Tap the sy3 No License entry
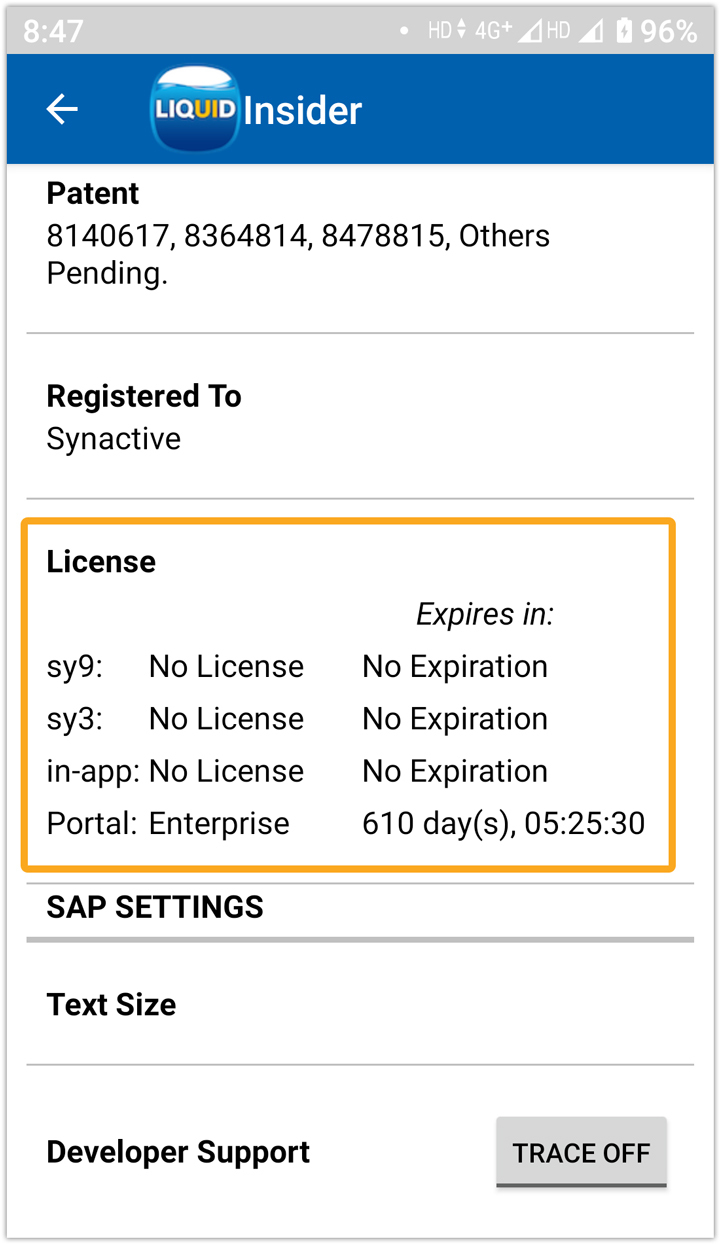The width and height of the screenshot is (720, 1244). pos(226,719)
